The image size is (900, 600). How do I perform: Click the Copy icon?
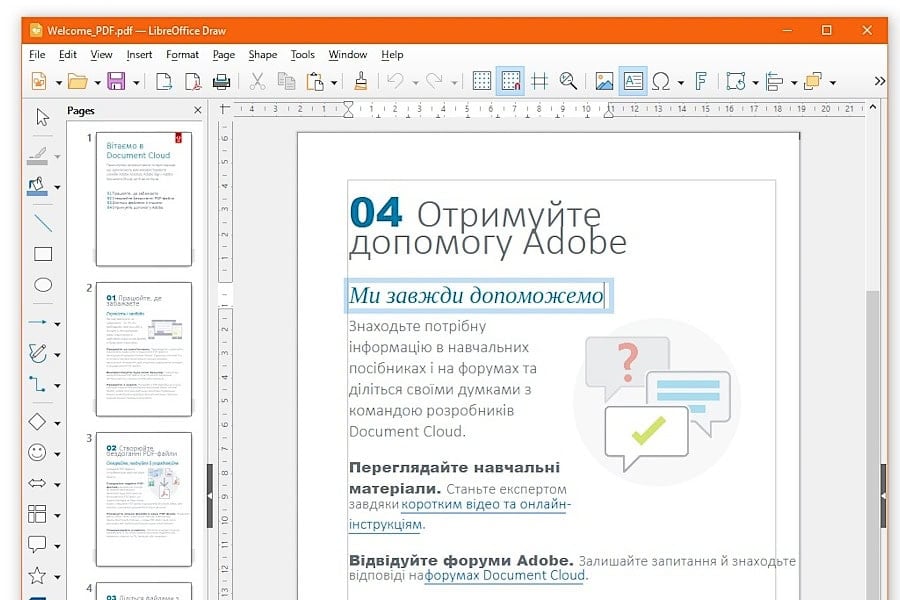tap(286, 82)
